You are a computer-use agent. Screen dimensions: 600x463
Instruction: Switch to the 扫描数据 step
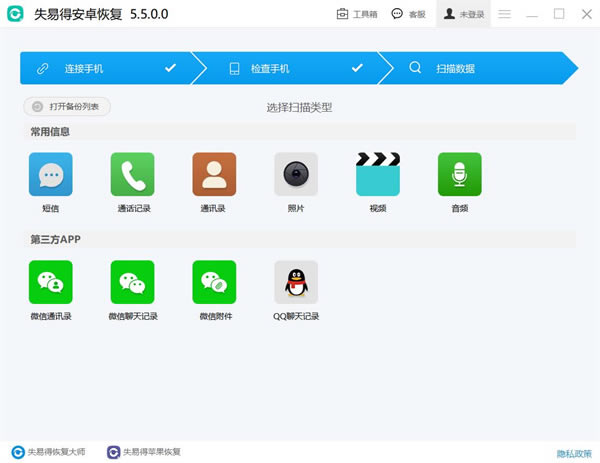coord(470,68)
